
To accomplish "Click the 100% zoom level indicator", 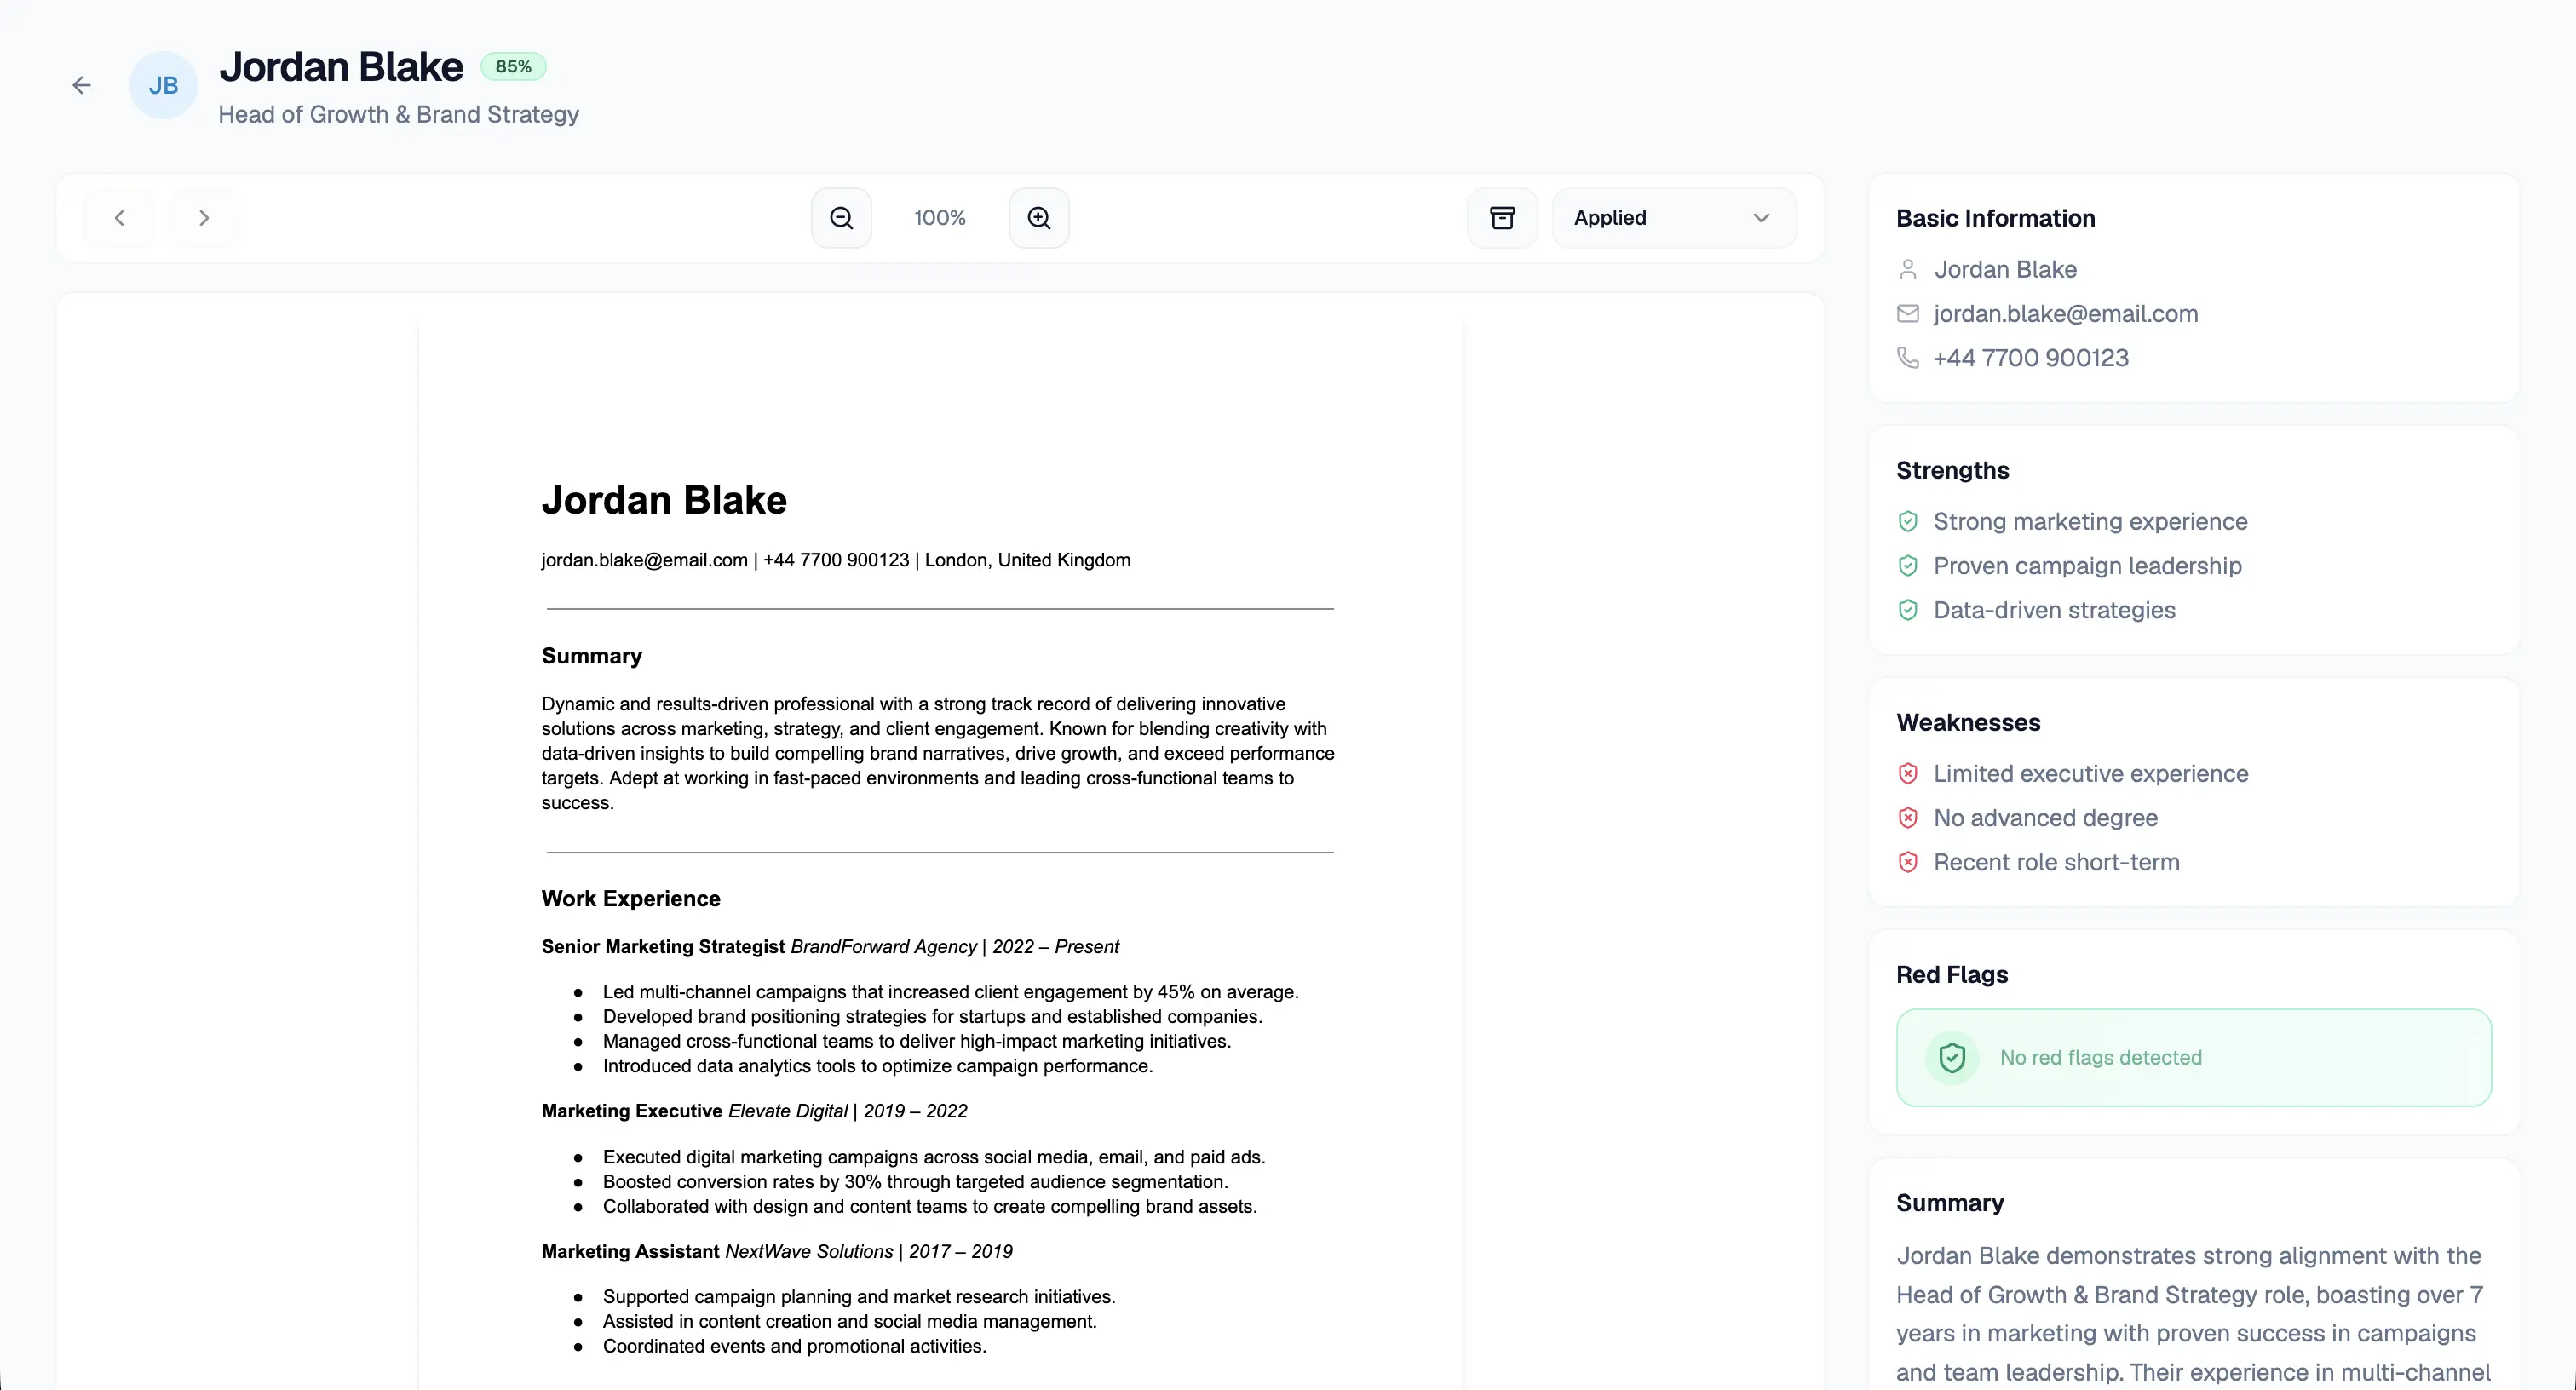I will [938, 217].
